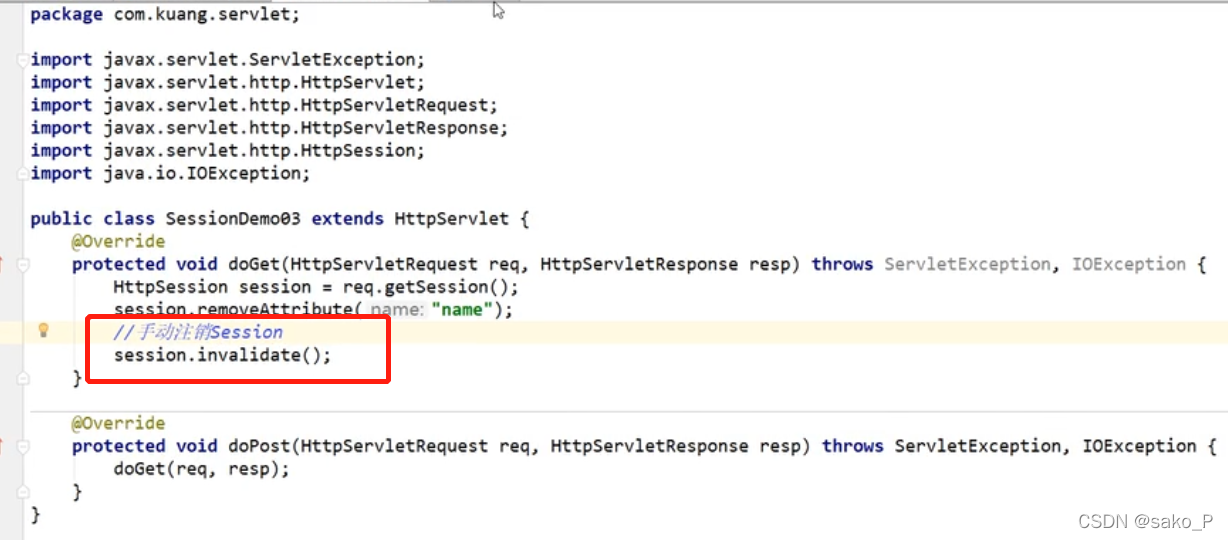
Task: Click the @Override annotation above doGet
Action: coord(118,242)
